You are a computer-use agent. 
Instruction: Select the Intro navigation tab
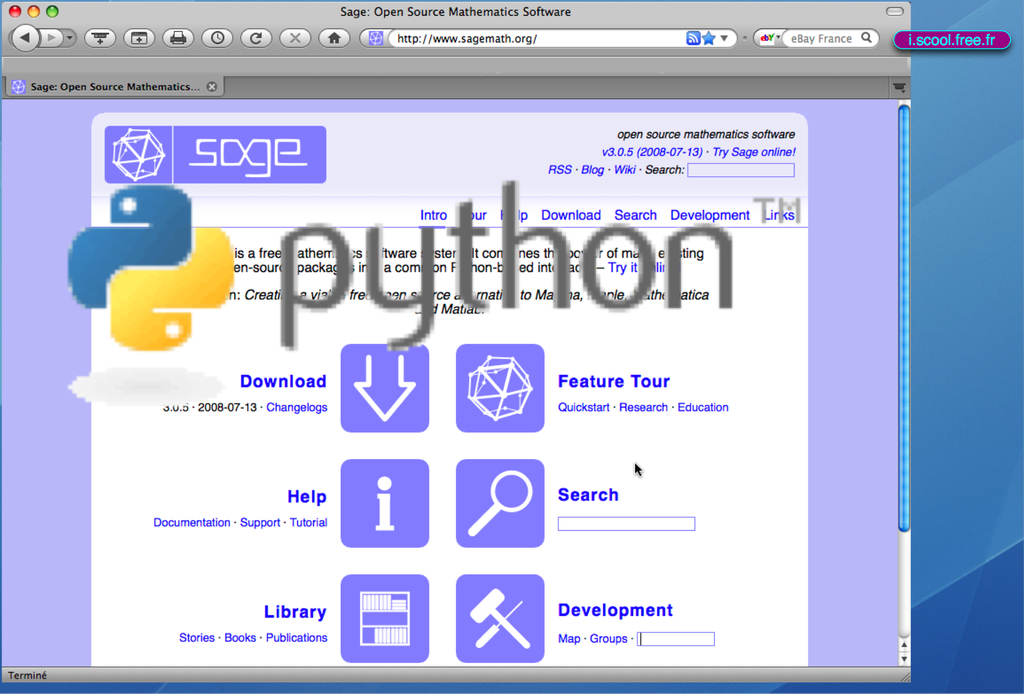click(x=433, y=215)
